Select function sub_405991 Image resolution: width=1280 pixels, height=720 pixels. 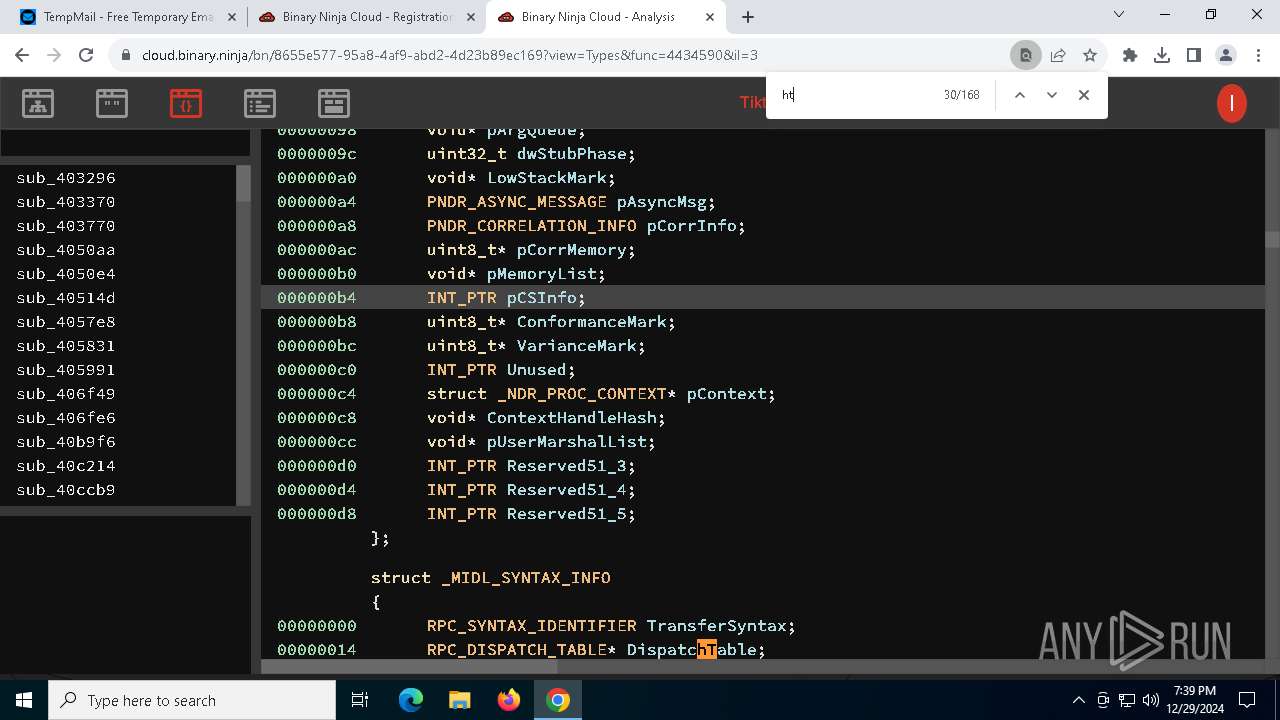point(66,370)
